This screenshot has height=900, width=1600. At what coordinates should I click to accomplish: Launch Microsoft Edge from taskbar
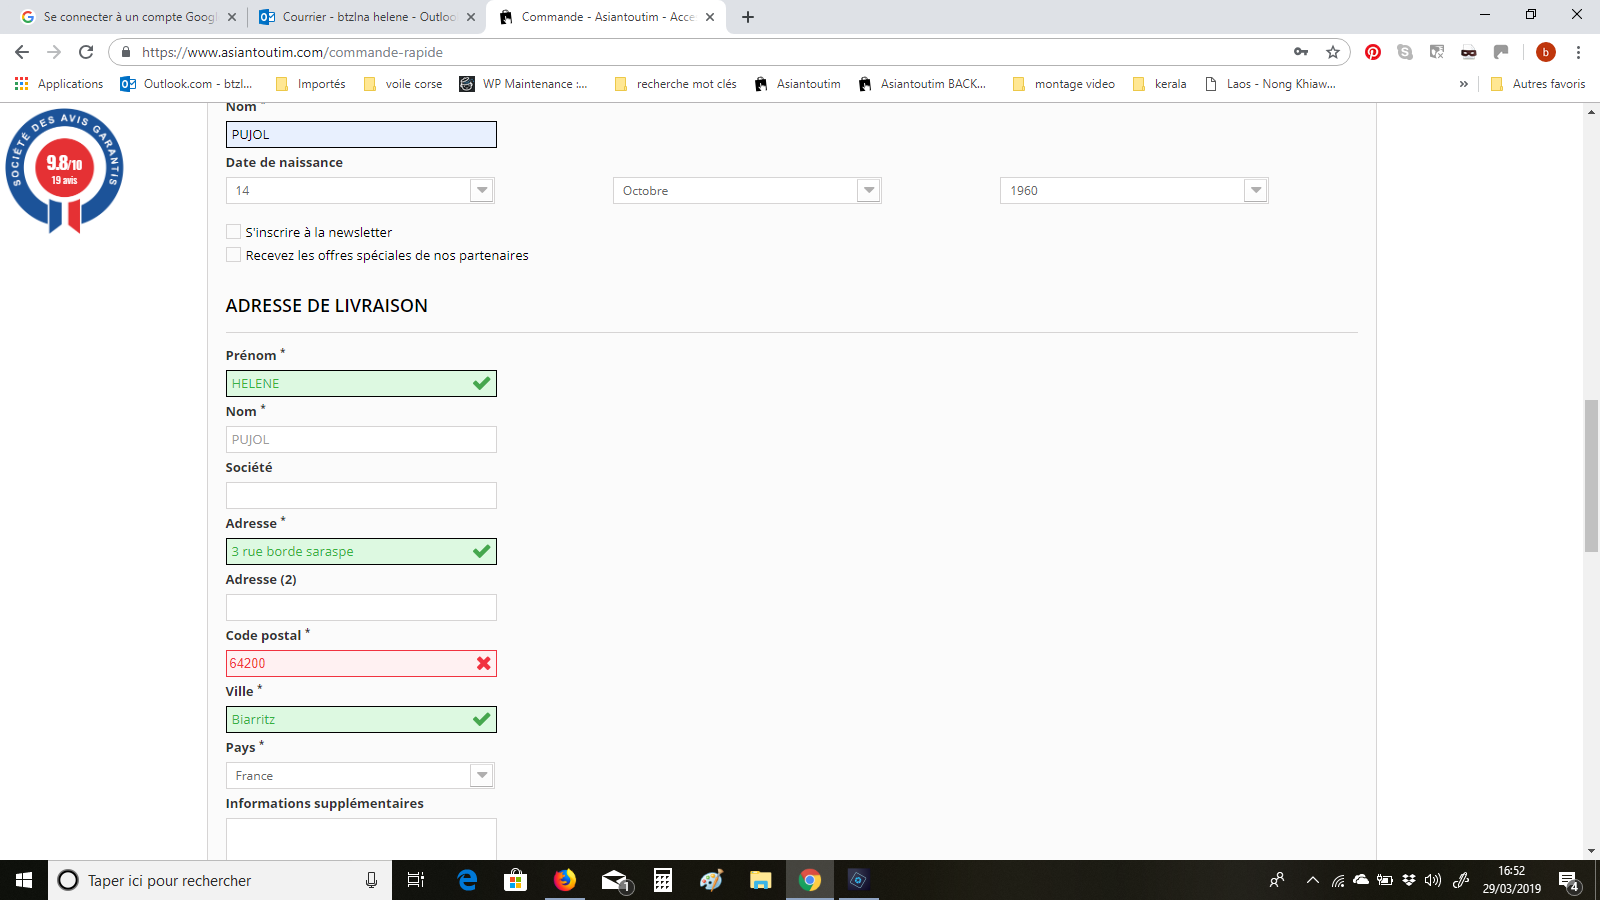467,880
